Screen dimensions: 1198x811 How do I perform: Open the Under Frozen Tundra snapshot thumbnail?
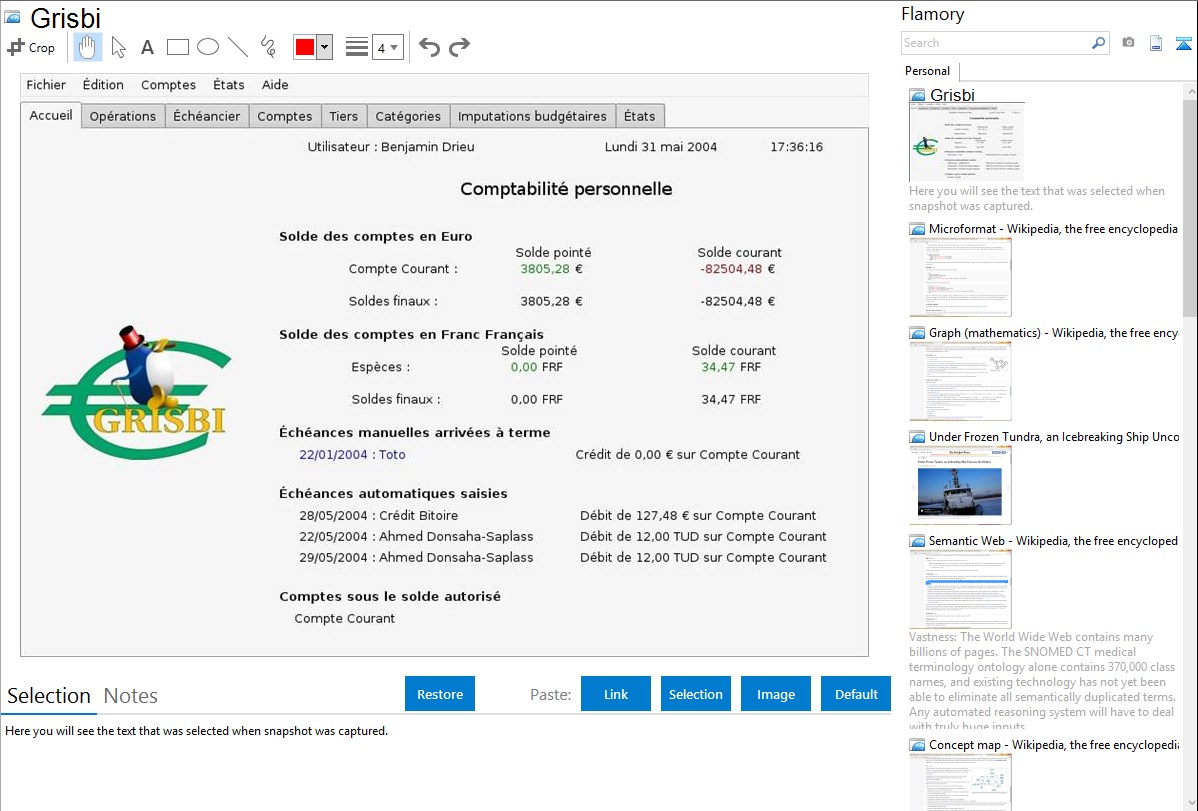(x=960, y=484)
